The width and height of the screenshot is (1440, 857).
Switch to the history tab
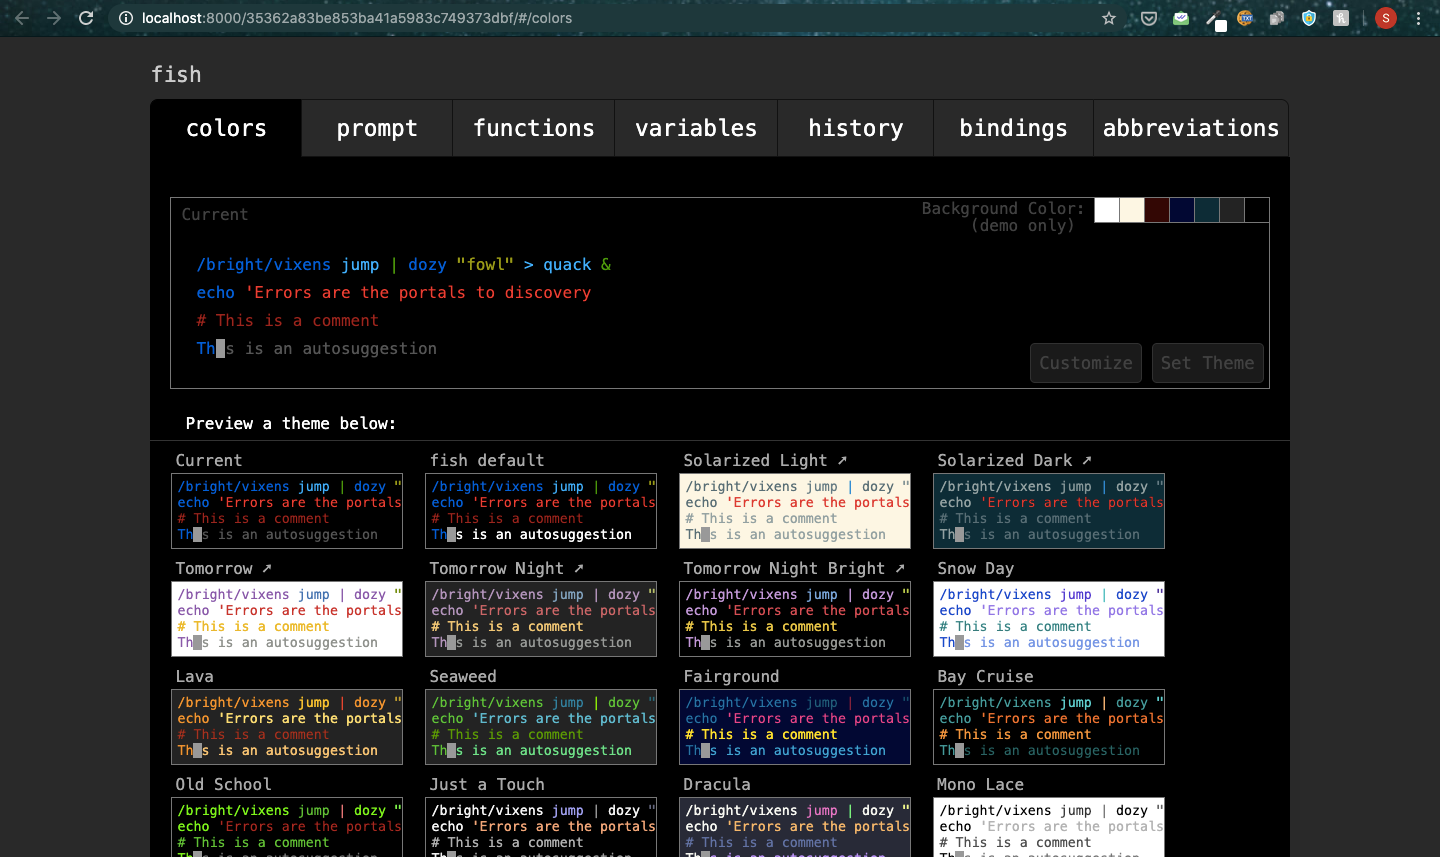[x=855, y=127]
